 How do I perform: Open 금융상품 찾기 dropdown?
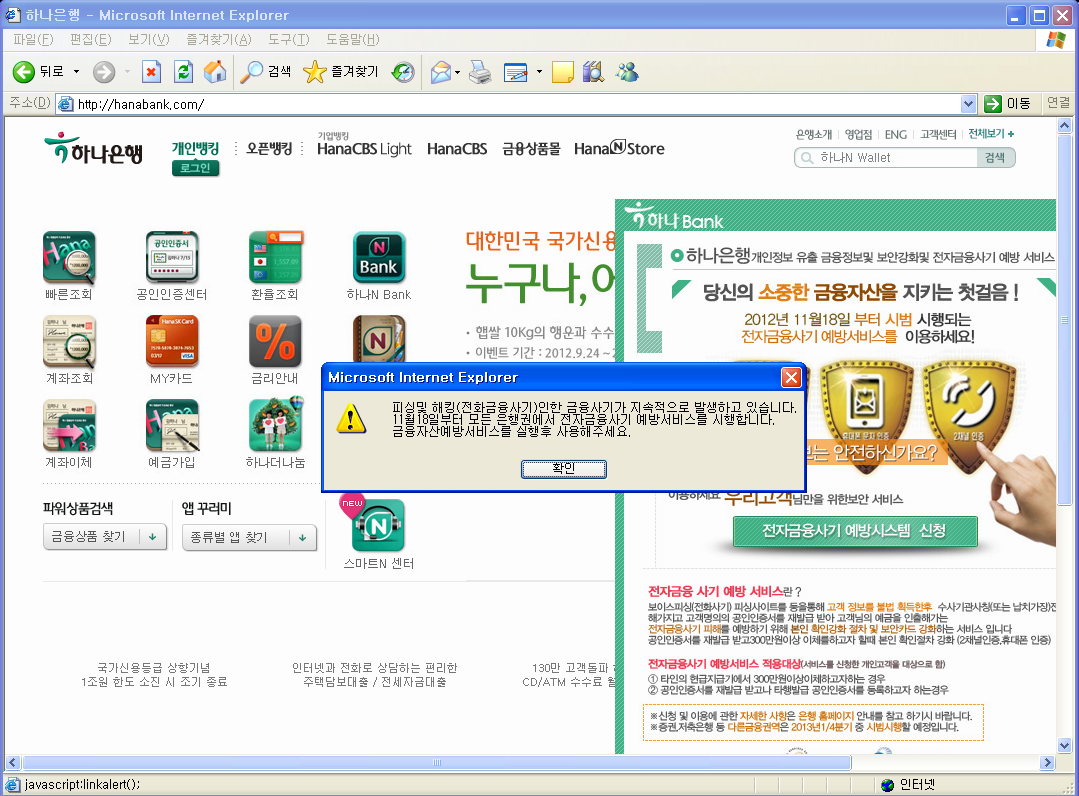[x=105, y=537]
